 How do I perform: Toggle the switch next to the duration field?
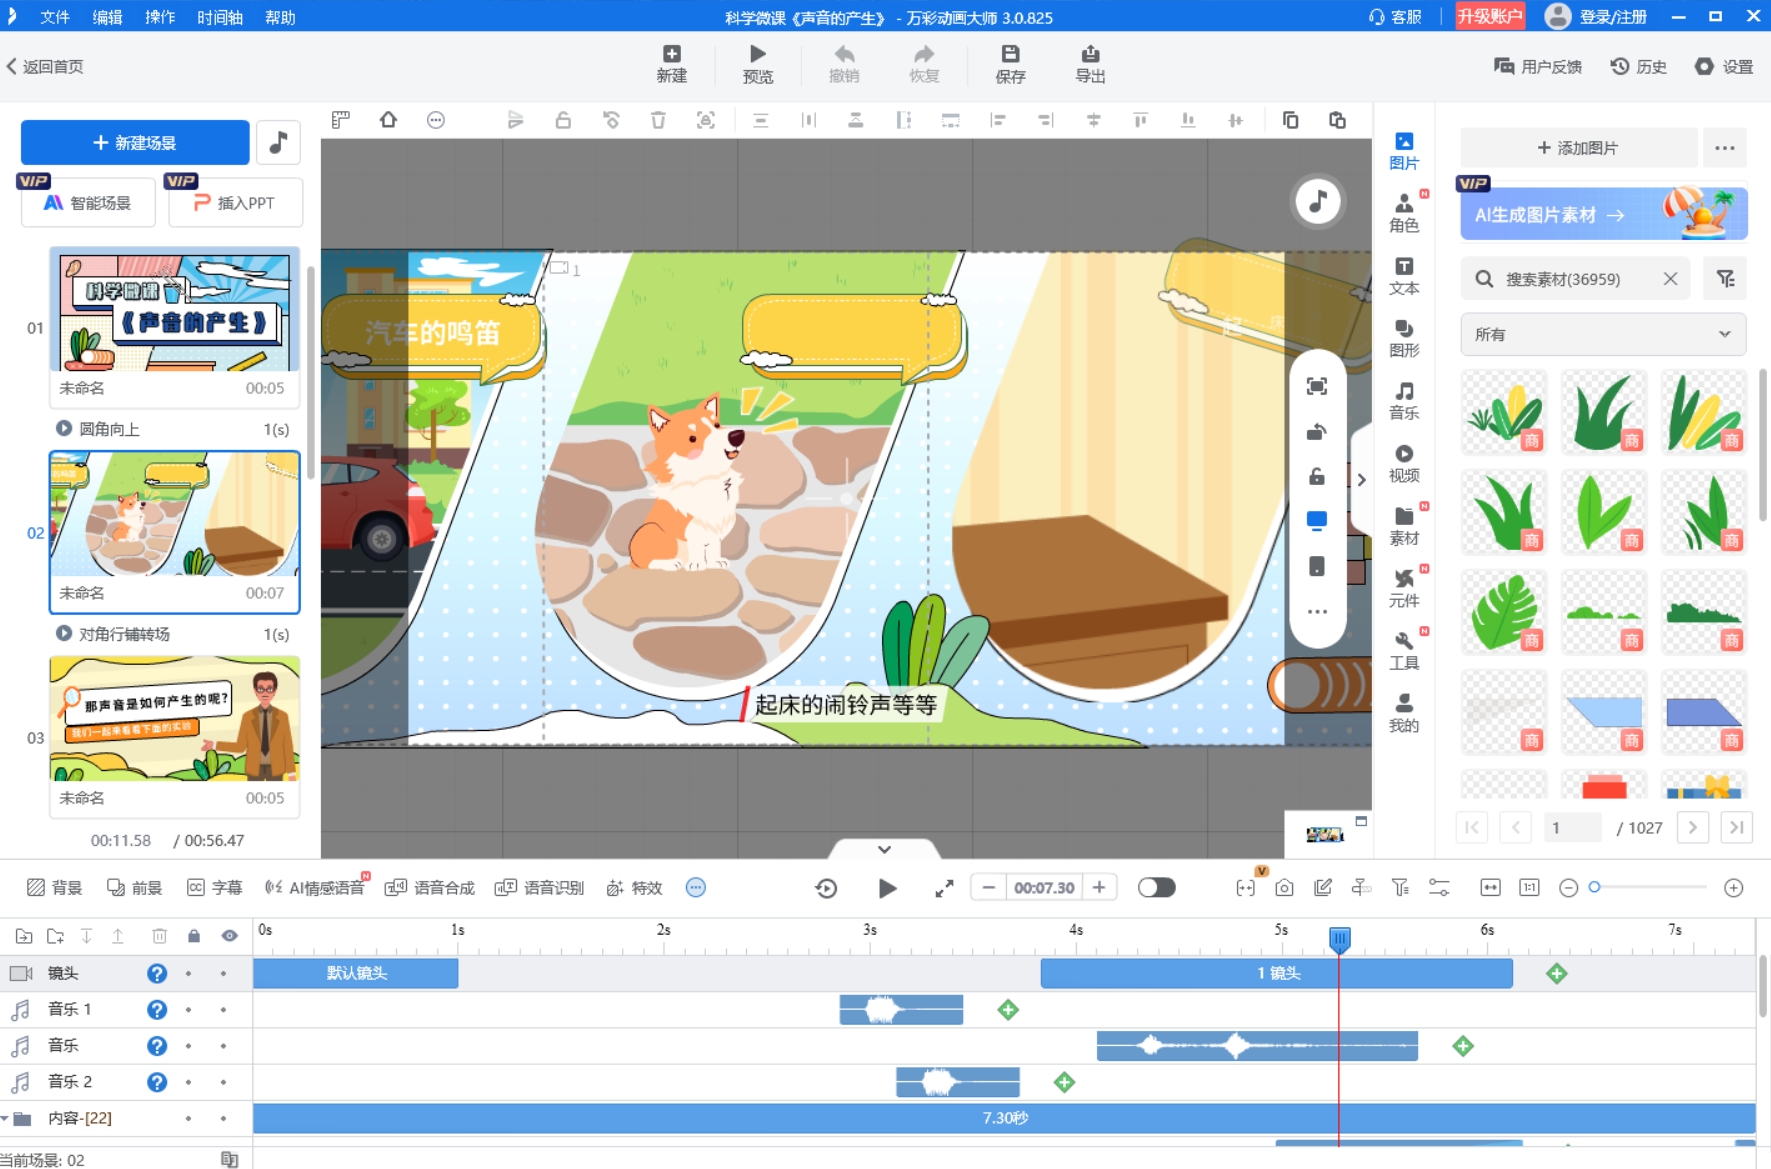[x=1156, y=888]
